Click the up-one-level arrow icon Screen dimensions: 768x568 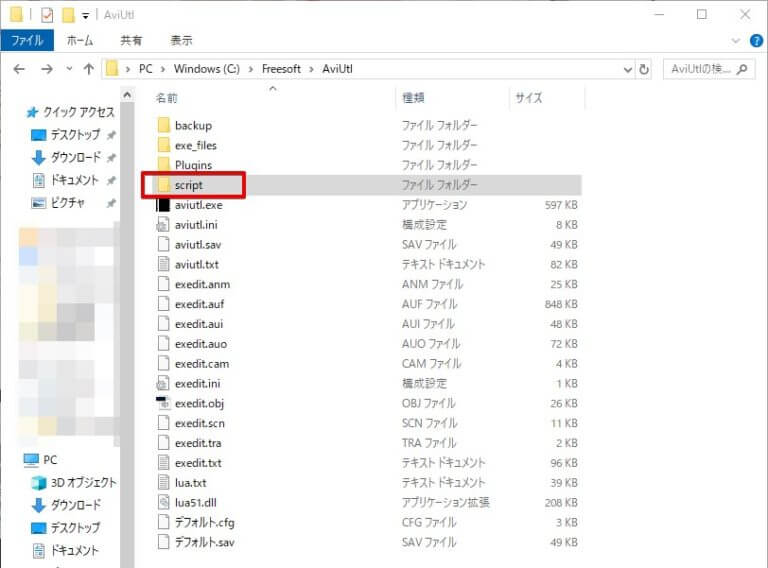89,69
